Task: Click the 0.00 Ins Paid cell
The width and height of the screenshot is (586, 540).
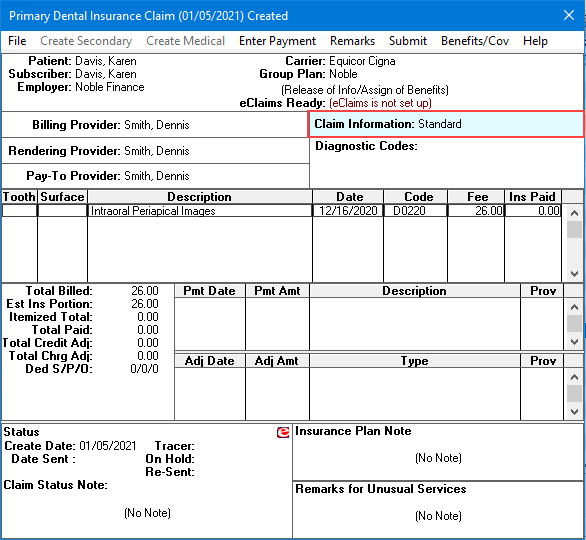Action: click(533, 211)
